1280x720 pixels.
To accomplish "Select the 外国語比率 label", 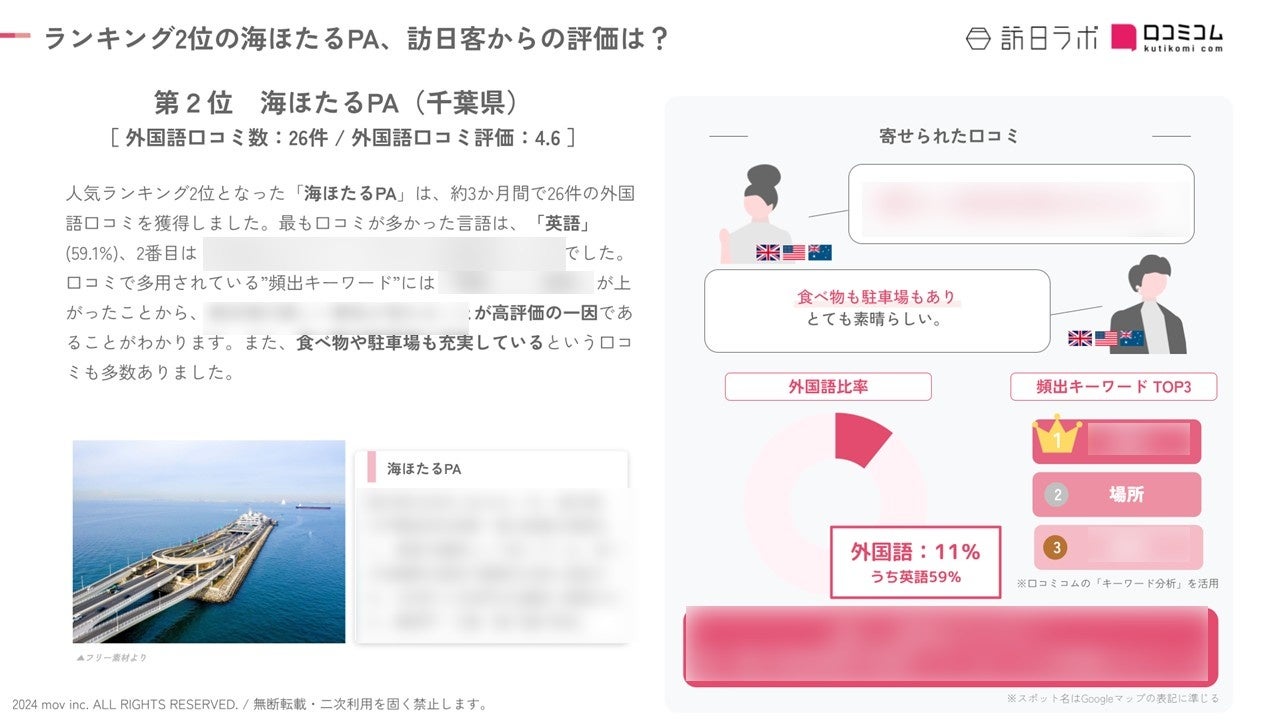I will click(x=828, y=387).
